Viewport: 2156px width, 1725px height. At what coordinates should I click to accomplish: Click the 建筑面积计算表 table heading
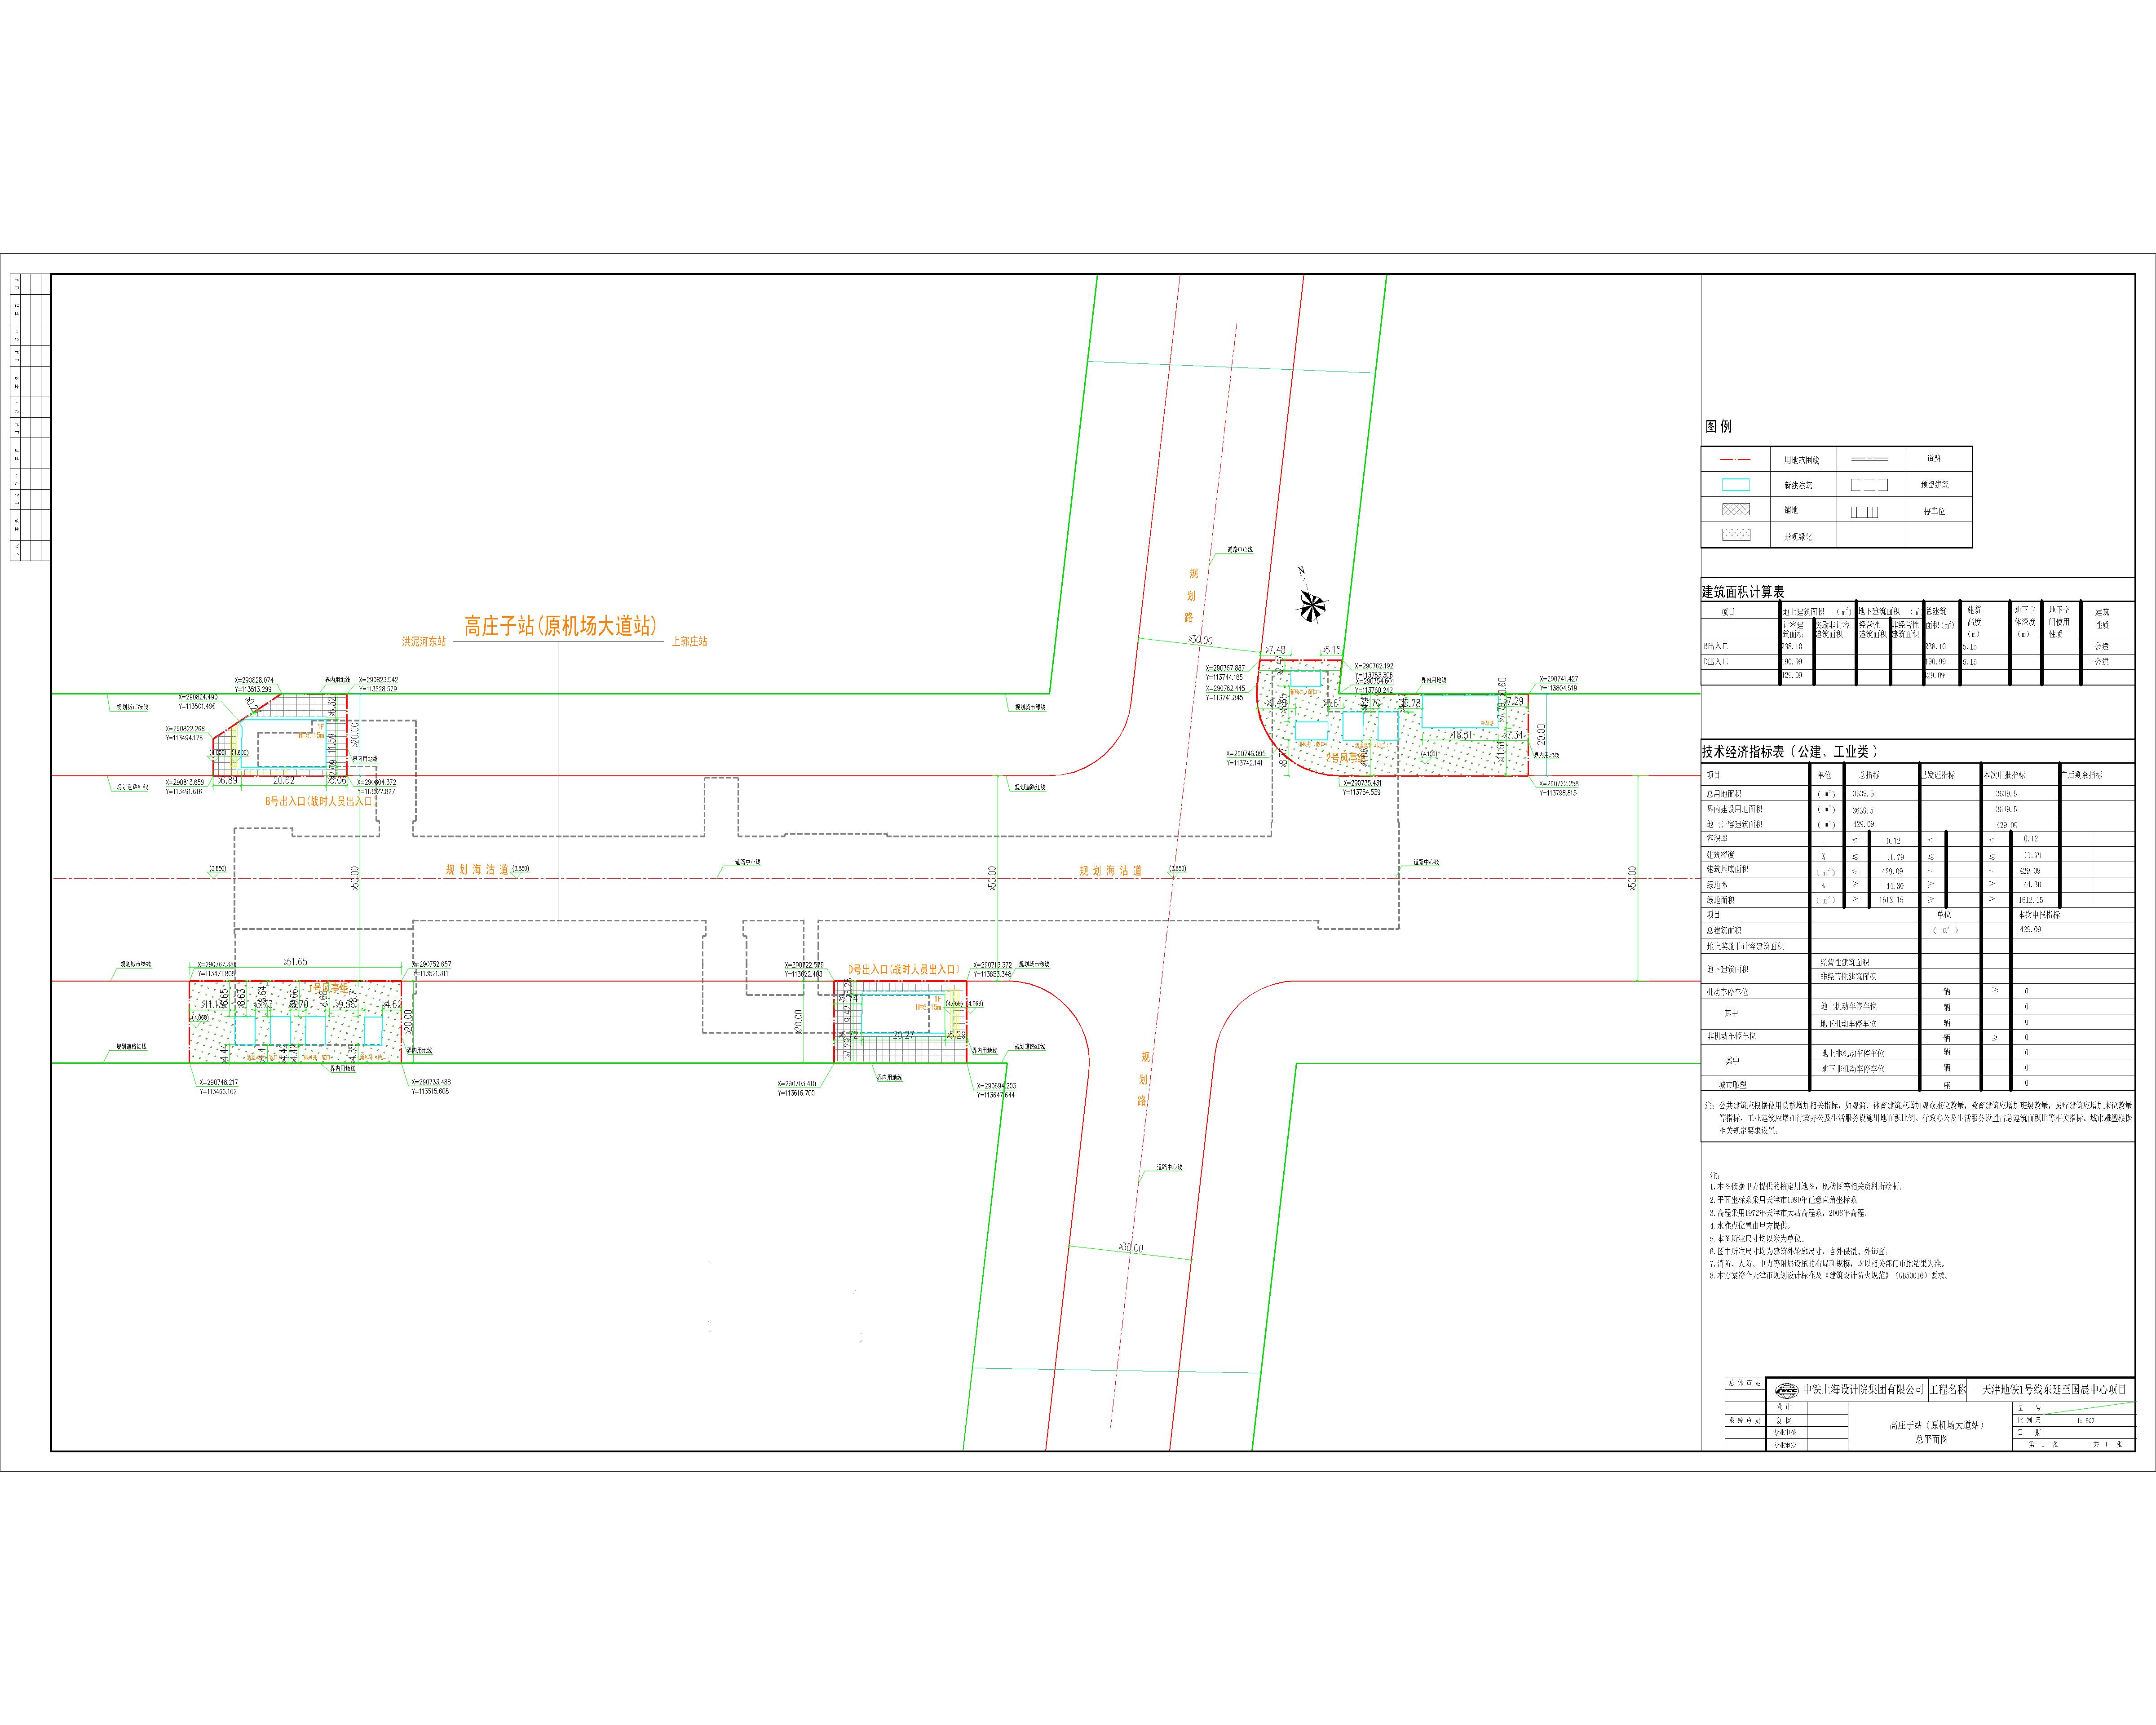click(1743, 592)
